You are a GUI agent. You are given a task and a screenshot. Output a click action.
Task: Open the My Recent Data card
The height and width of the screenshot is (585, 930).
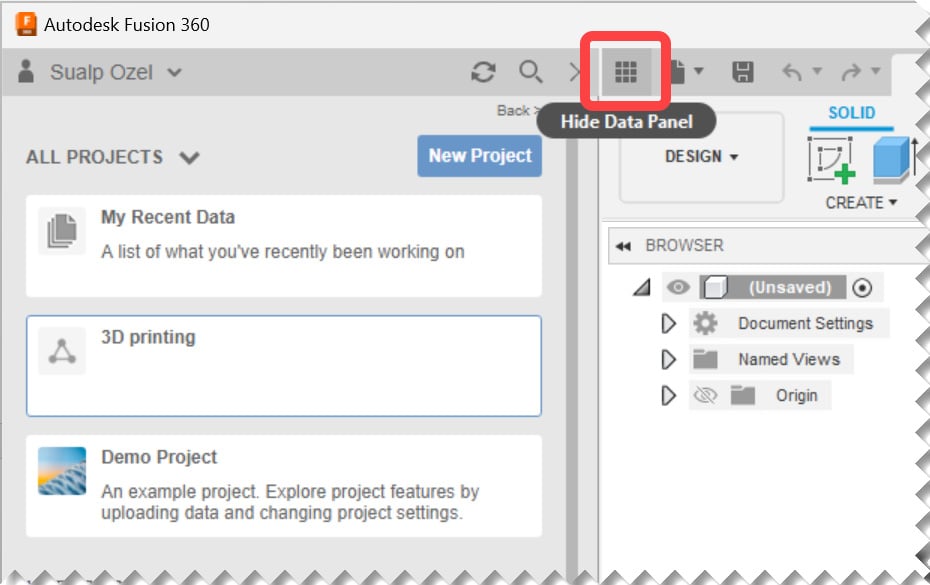click(x=284, y=246)
